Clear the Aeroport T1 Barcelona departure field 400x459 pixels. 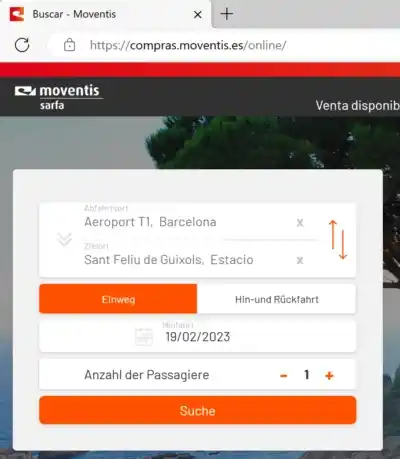[300, 223]
